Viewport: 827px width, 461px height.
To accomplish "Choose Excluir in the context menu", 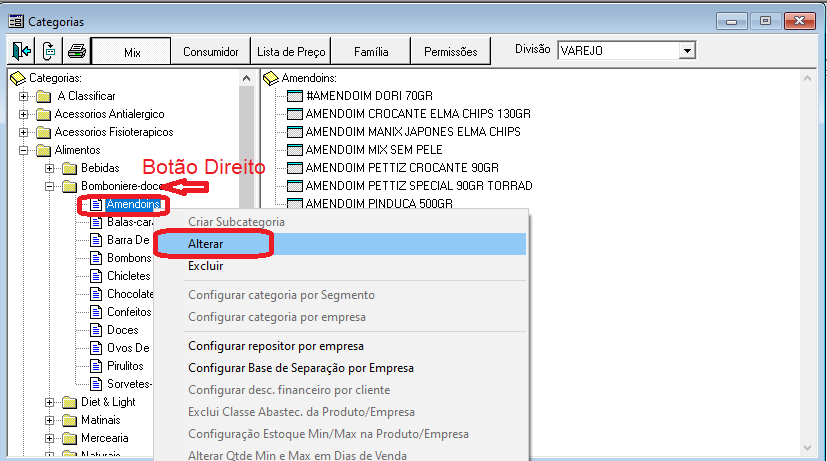I will coord(341,266).
